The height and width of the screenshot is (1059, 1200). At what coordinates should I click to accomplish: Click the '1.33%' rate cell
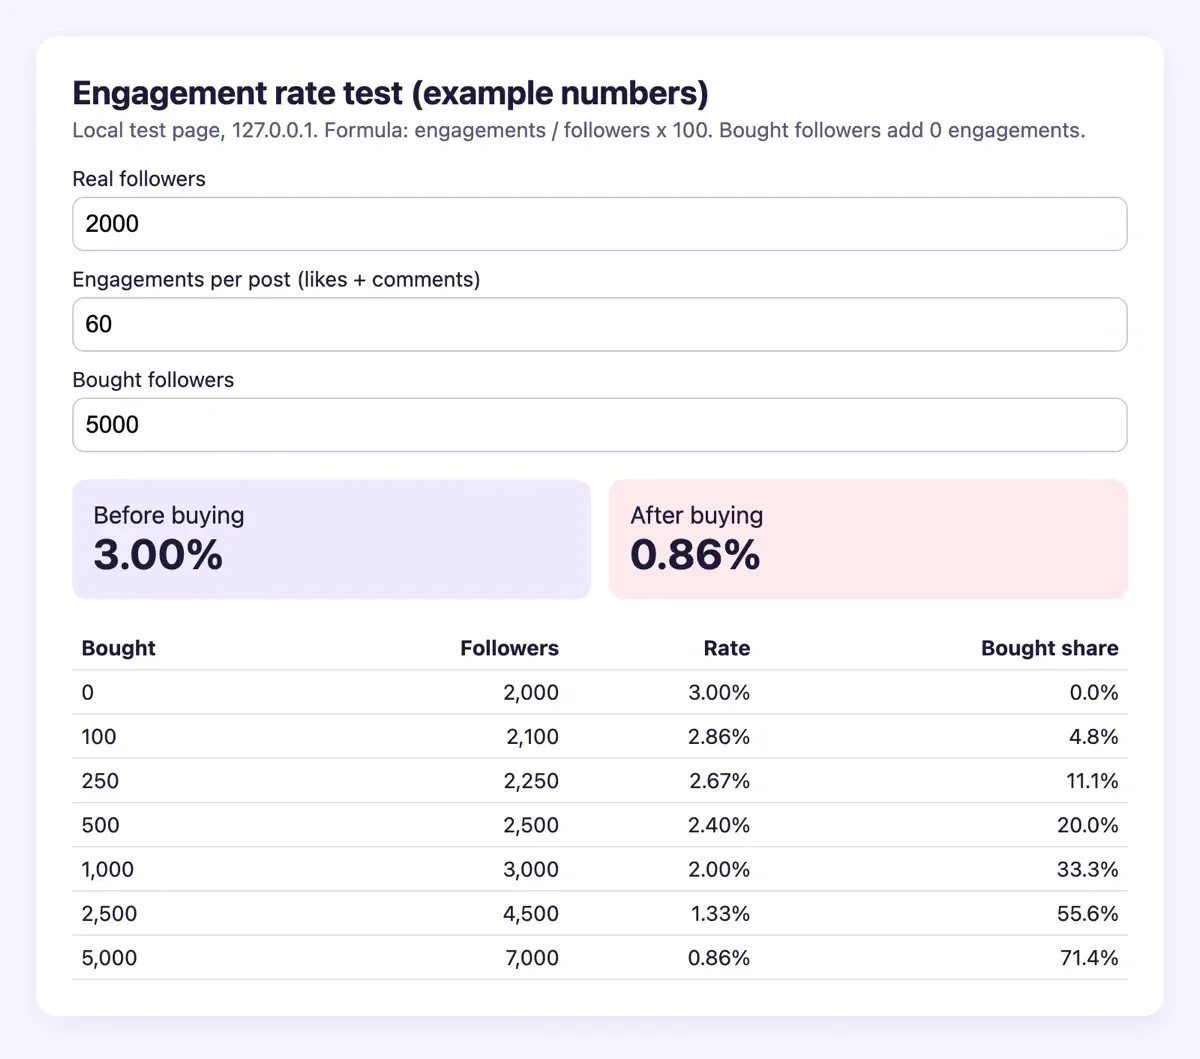point(720,914)
